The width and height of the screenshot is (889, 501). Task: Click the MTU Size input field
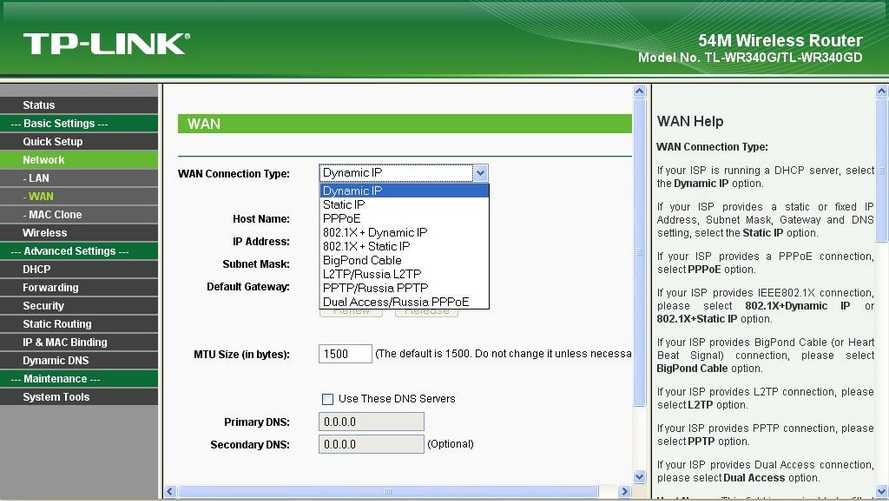[x=345, y=354]
